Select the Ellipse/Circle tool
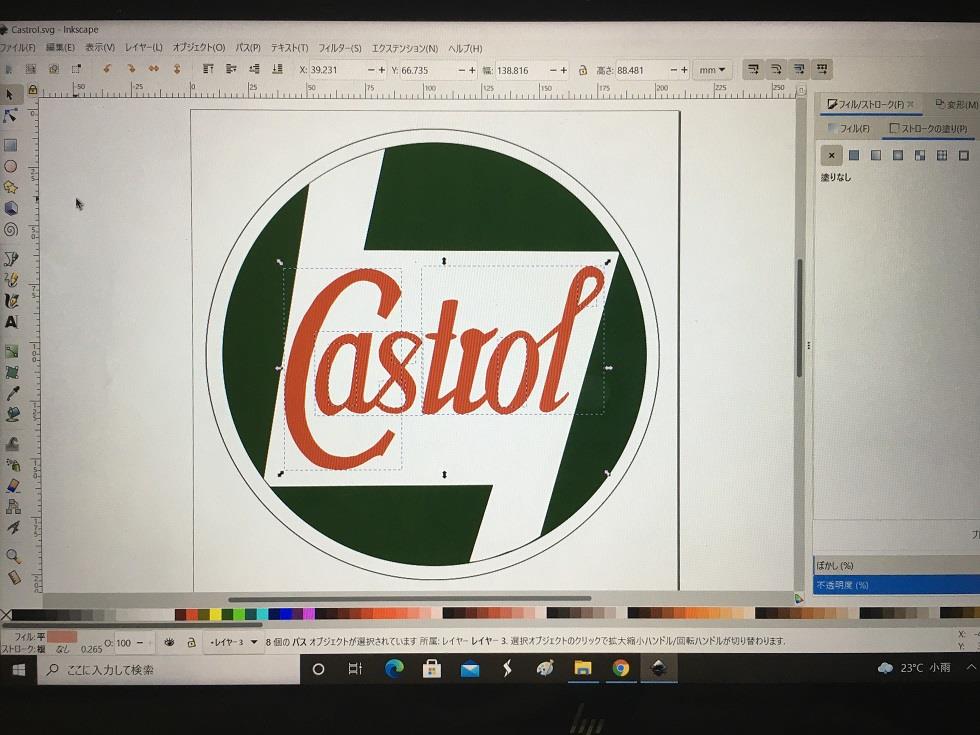980x735 pixels. click(10, 166)
